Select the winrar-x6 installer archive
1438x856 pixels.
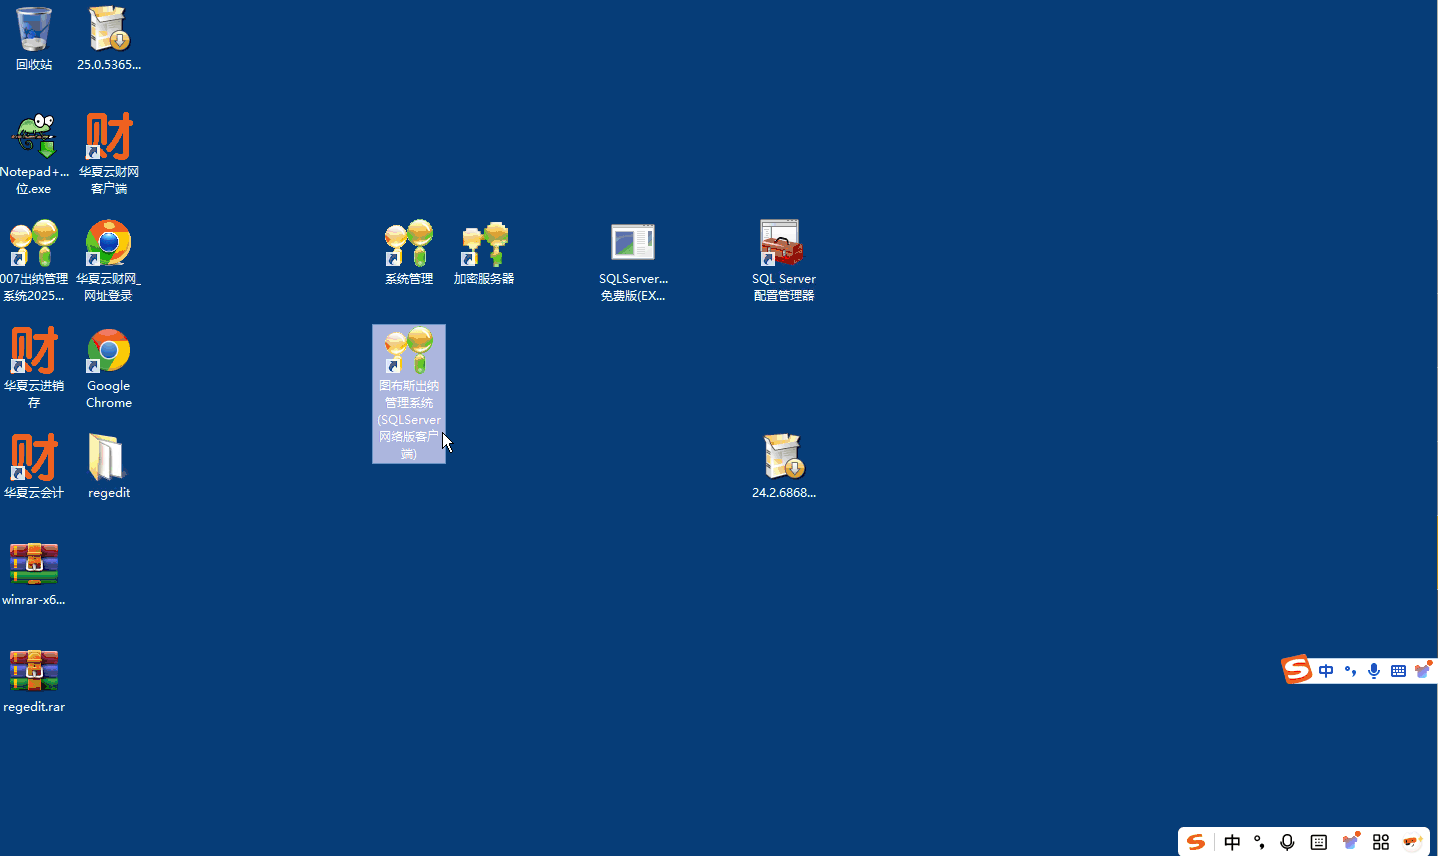pyautogui.click(x=34, y=566)
